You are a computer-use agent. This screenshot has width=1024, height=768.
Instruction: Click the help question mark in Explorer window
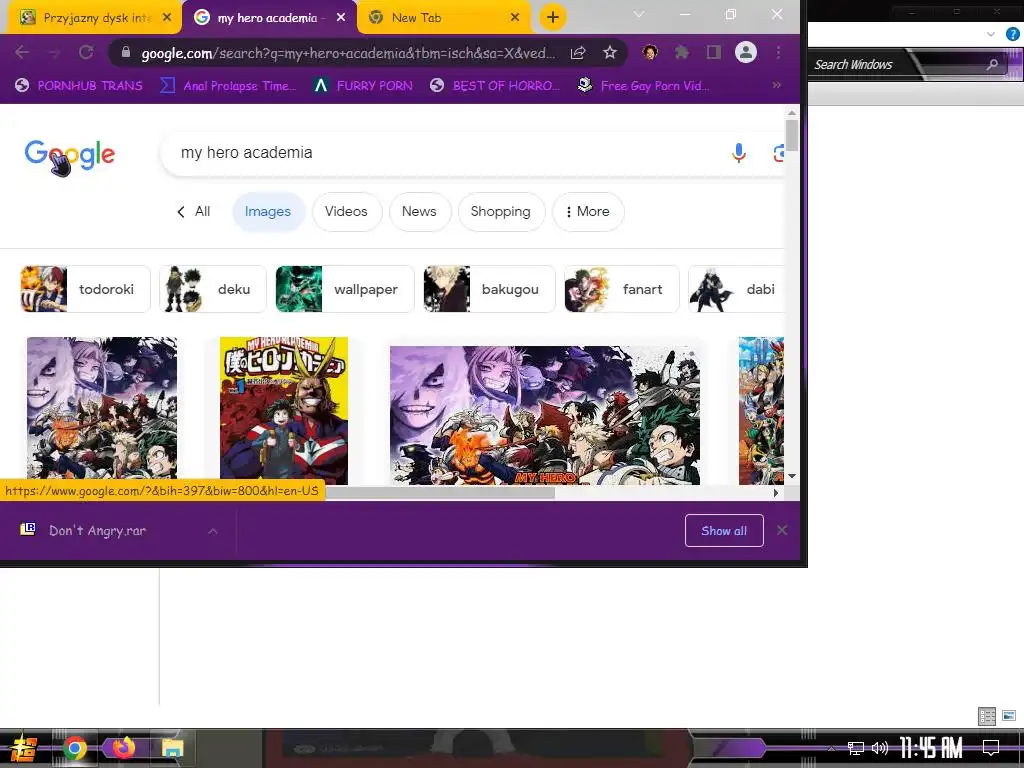(x=1012, y=34)
